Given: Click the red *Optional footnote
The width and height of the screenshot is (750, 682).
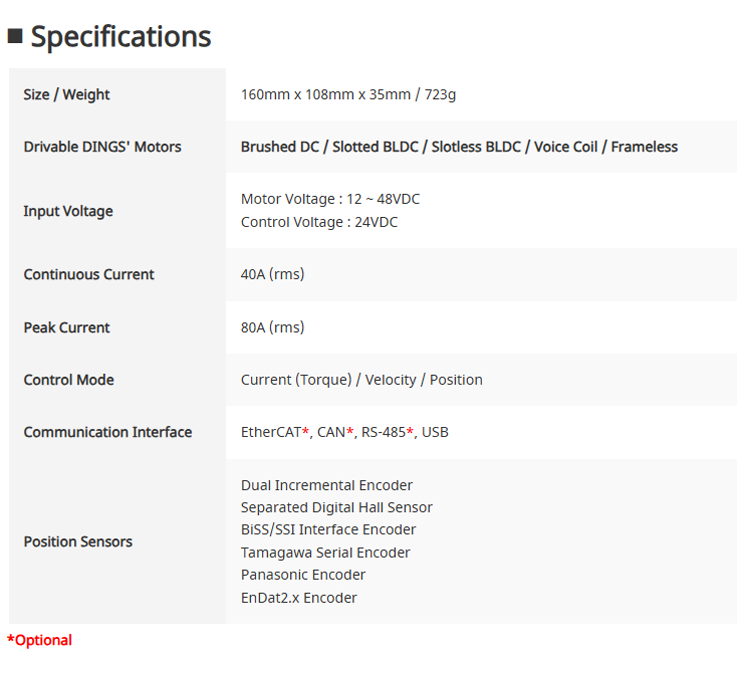Looking at the screenshot, I should (x=40, y=640).
